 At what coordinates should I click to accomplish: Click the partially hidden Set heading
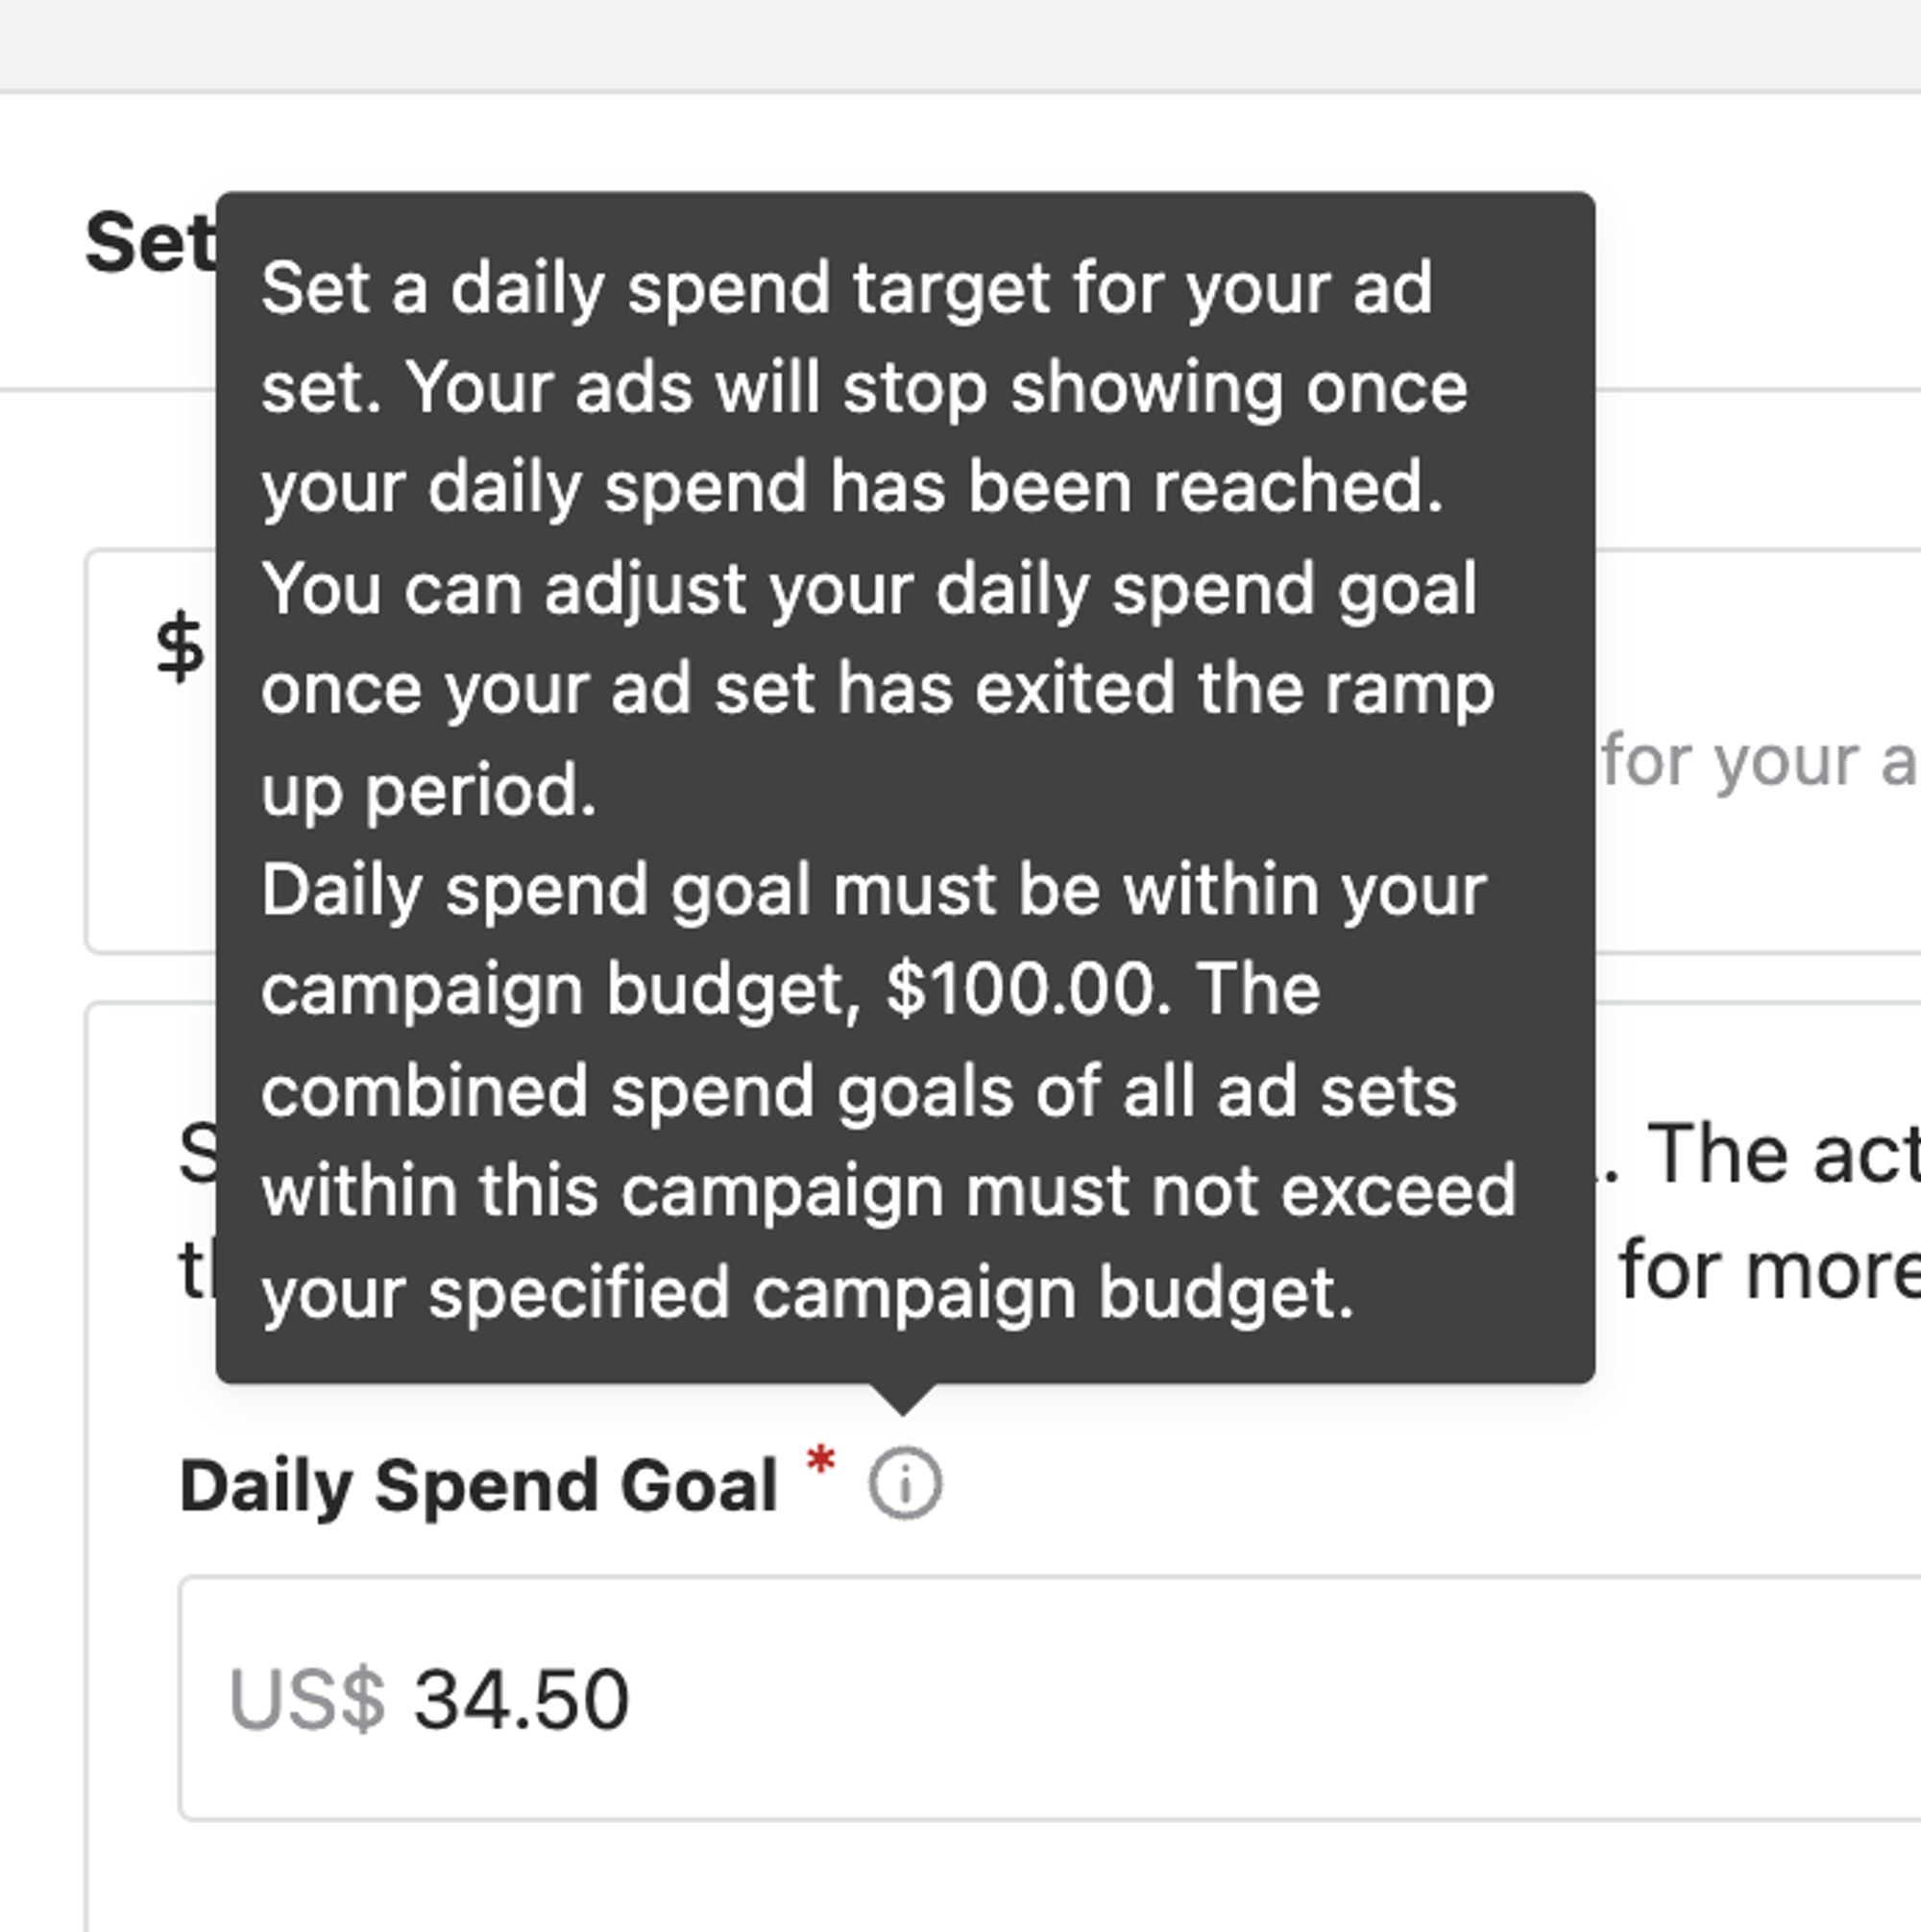click(150, 243)
